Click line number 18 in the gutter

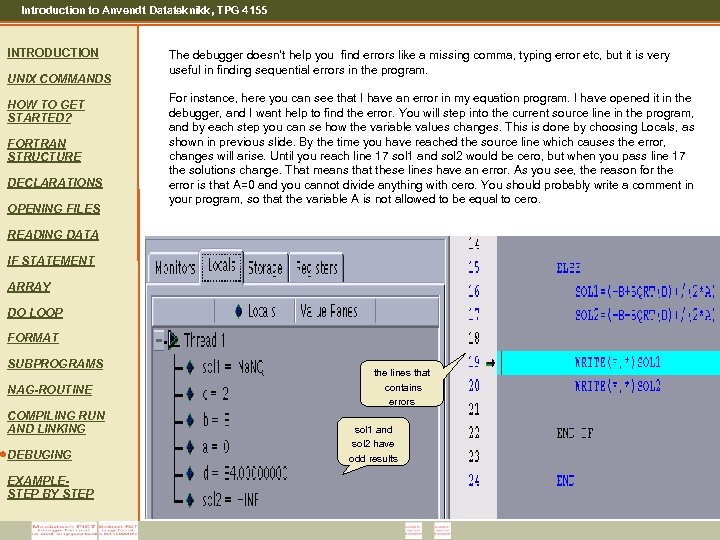click(x=474, y=338)
